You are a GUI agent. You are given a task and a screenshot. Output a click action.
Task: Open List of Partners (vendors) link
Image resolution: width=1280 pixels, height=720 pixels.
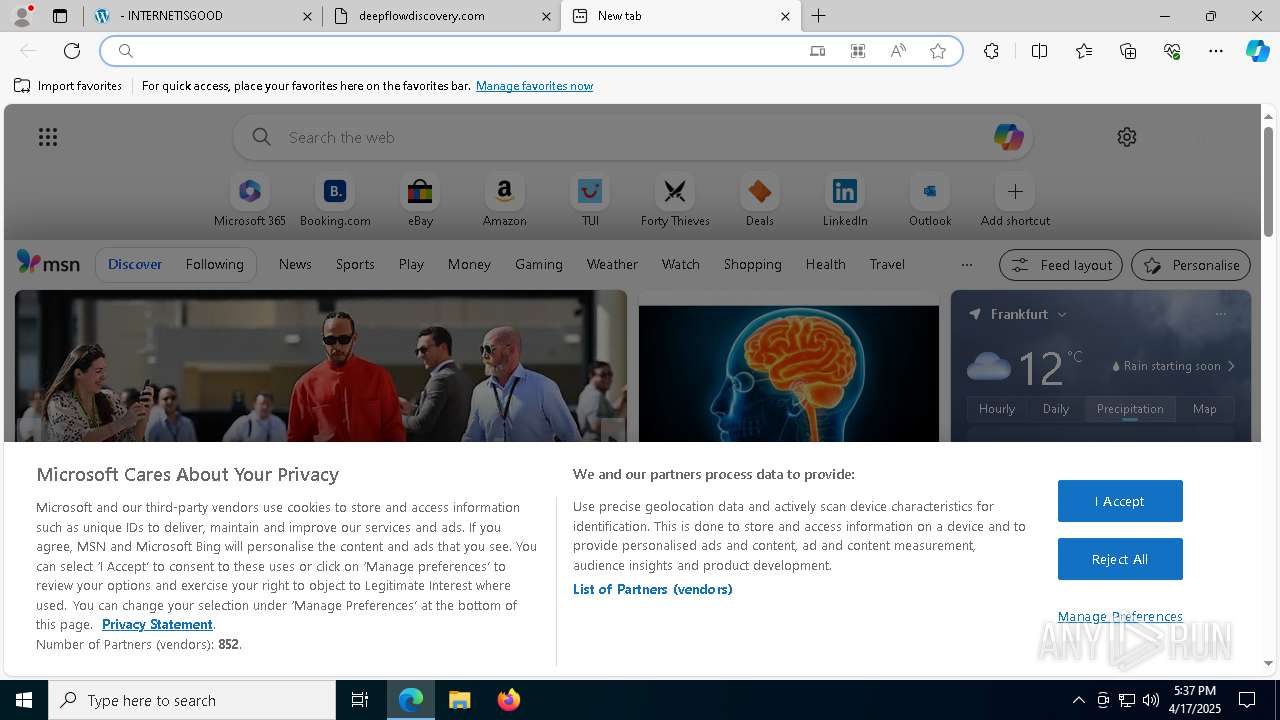tap(653, 589)
